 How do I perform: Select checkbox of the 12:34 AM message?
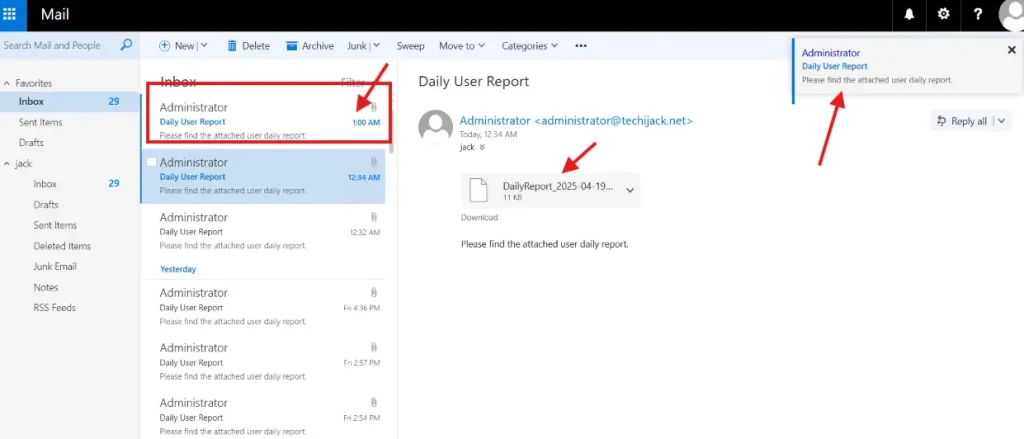tap(151, 162)
